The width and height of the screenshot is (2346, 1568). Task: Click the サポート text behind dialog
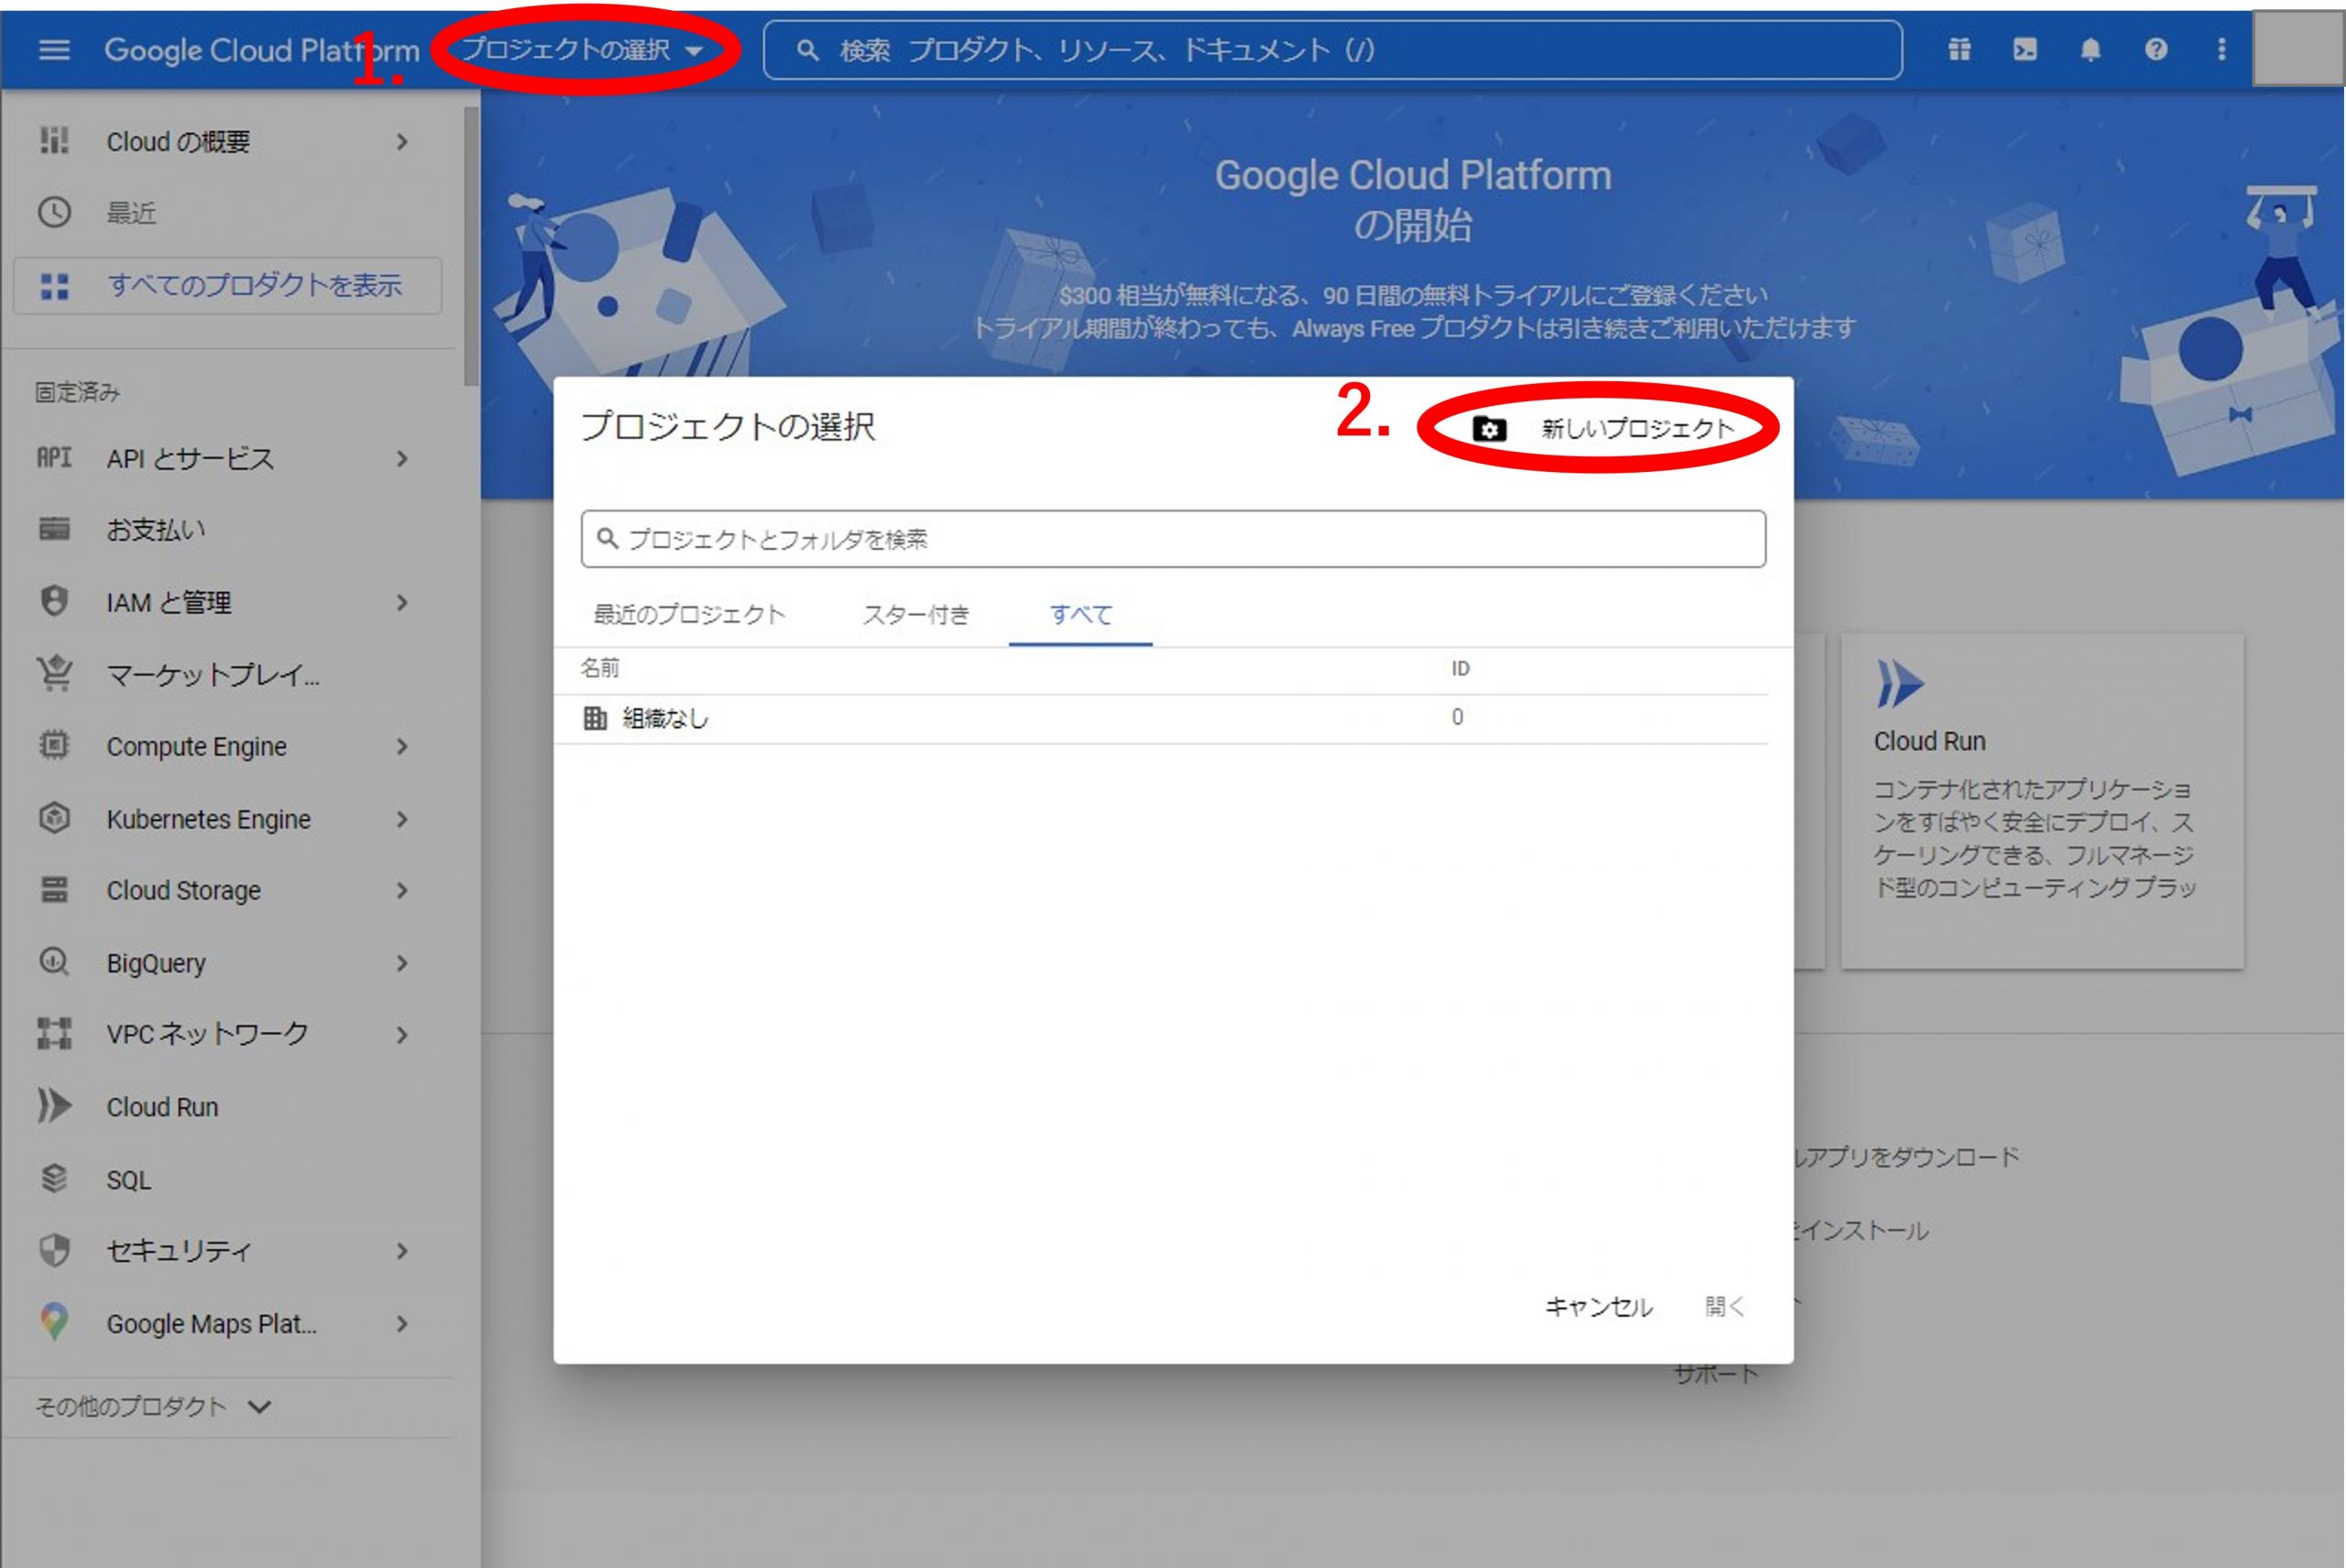1716,1375
